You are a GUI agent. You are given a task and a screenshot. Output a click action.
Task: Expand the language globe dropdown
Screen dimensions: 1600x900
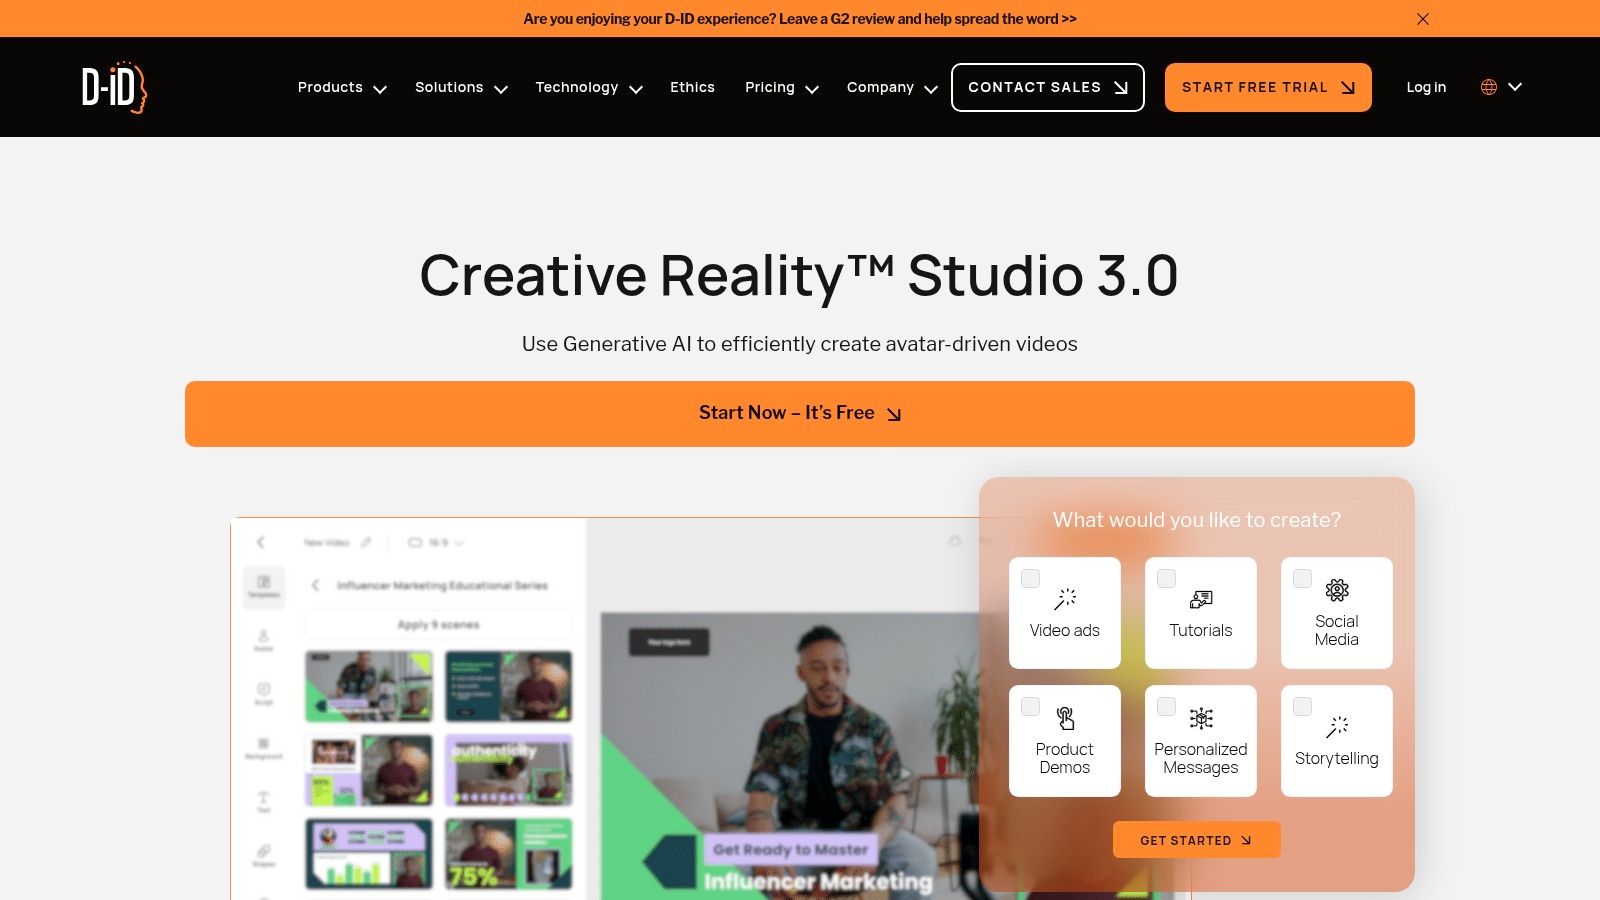(x=1498, y=87)
